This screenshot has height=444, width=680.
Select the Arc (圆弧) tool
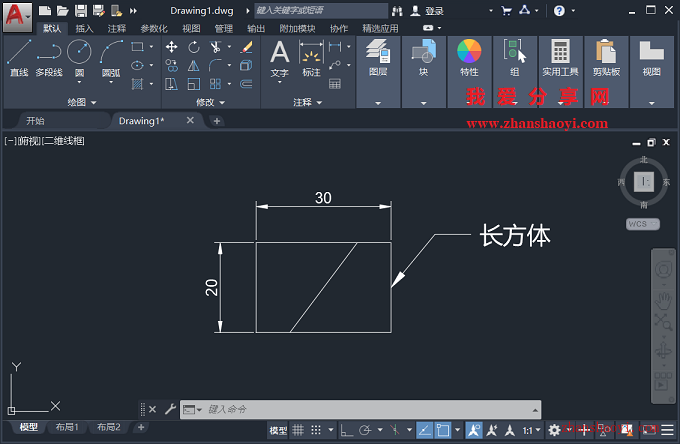click(x=111, y=58)
